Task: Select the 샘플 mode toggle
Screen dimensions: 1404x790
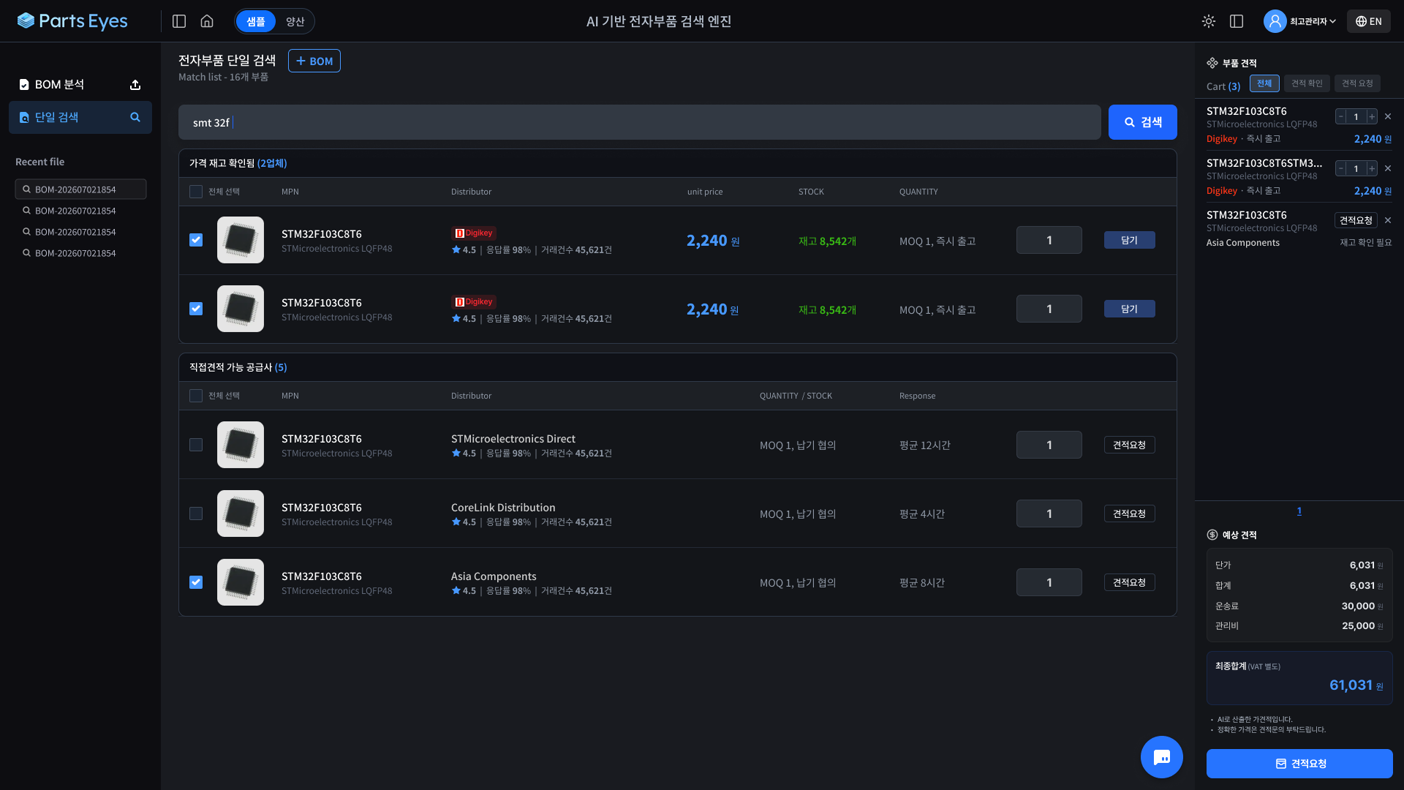Action: (x=256, y=21)
